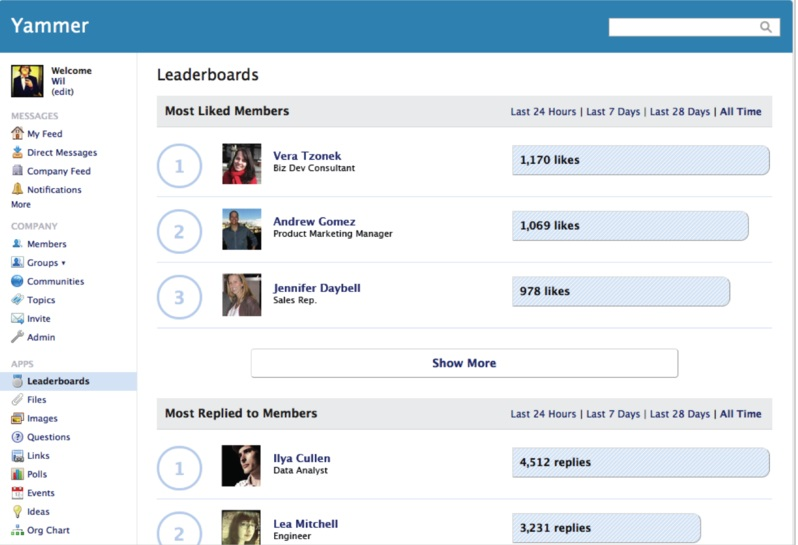Click the Events calendar icon
This screenshot has width=798, height=545.
click(x=17, y=493)
